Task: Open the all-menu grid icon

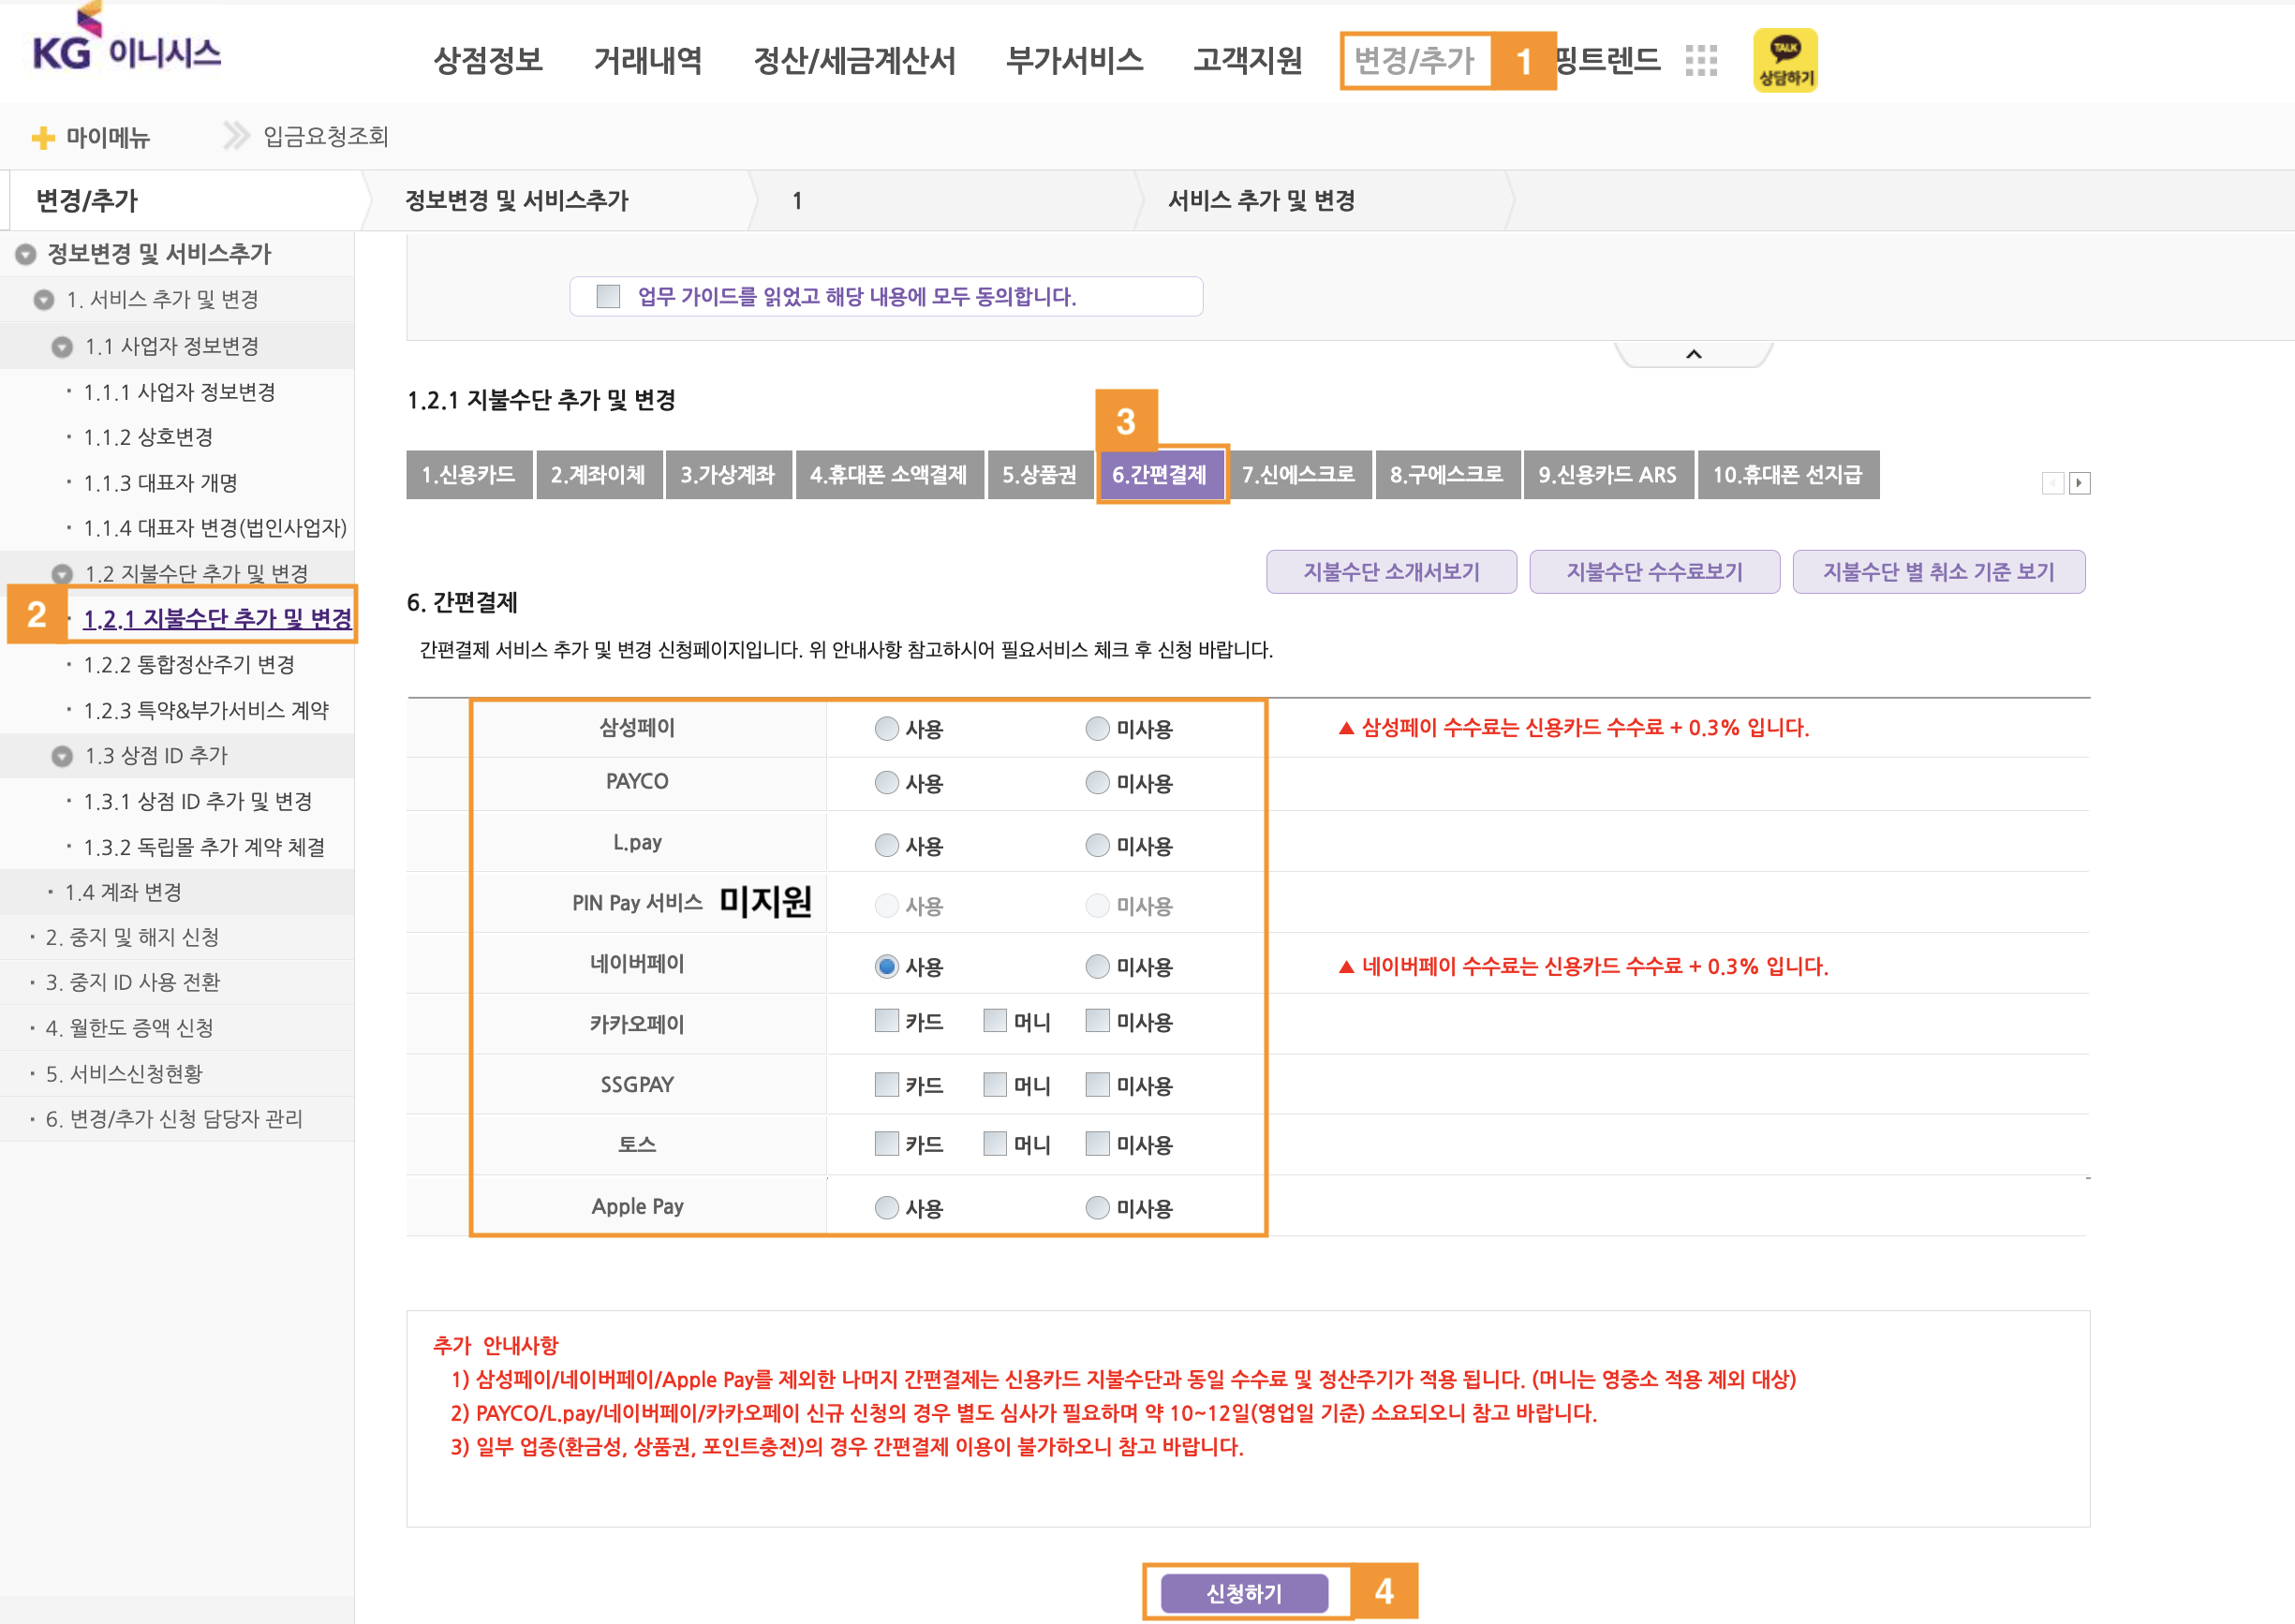Action: tap(1701, 61)
